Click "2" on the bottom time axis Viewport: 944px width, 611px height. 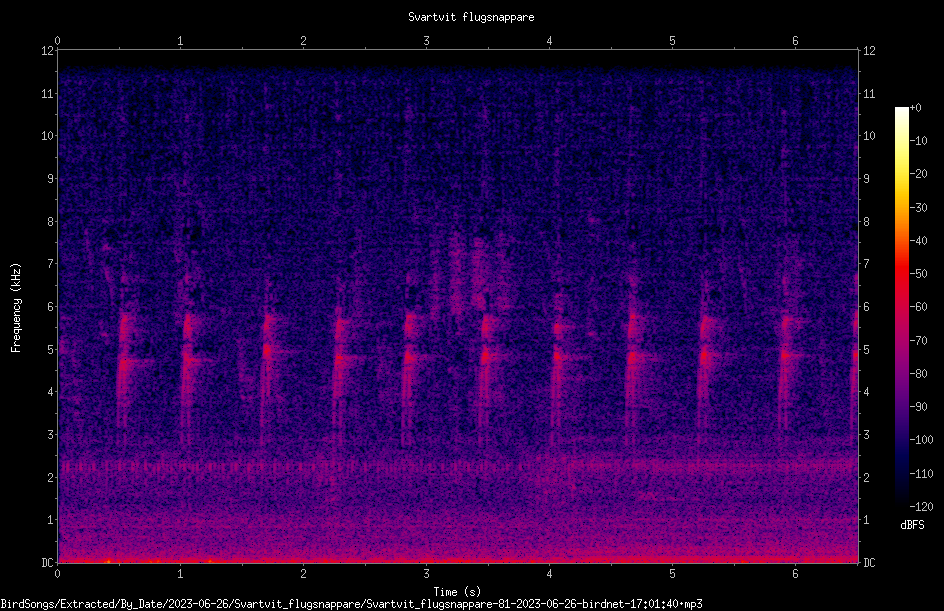point(303,574)
